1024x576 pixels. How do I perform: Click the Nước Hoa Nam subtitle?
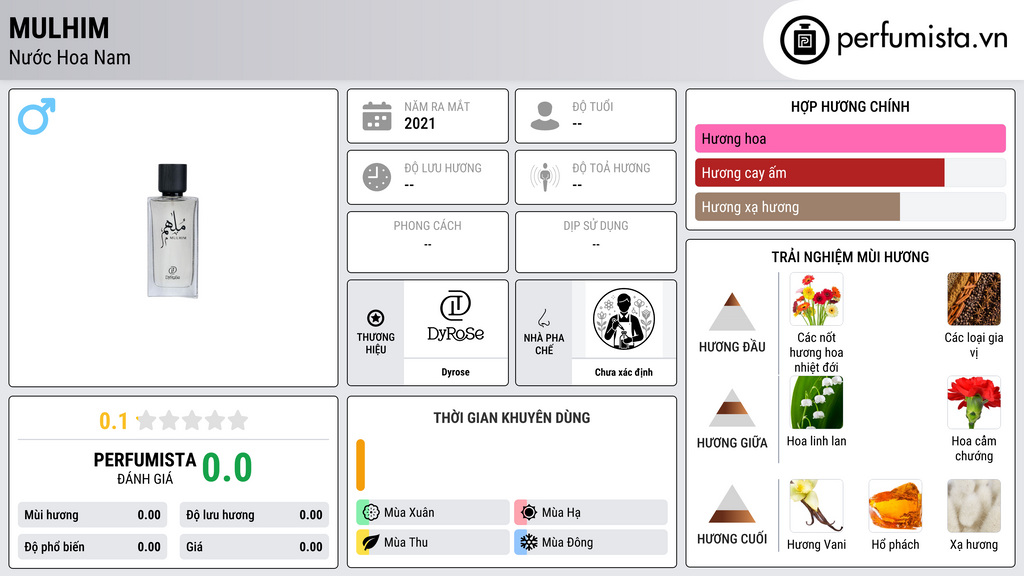(70, 57)
